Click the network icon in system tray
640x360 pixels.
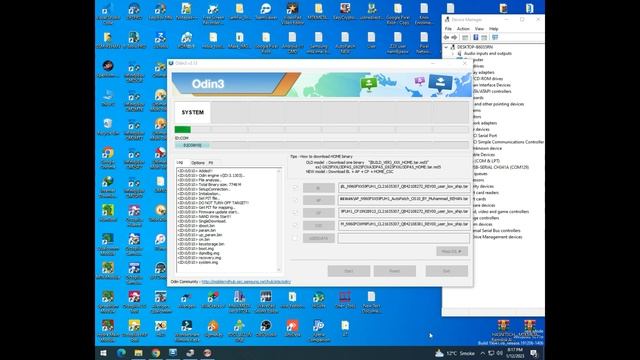click(x=491, y=353)
